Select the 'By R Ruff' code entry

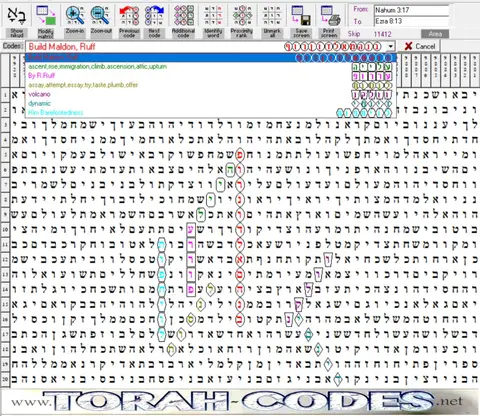[x=211, y=76]
